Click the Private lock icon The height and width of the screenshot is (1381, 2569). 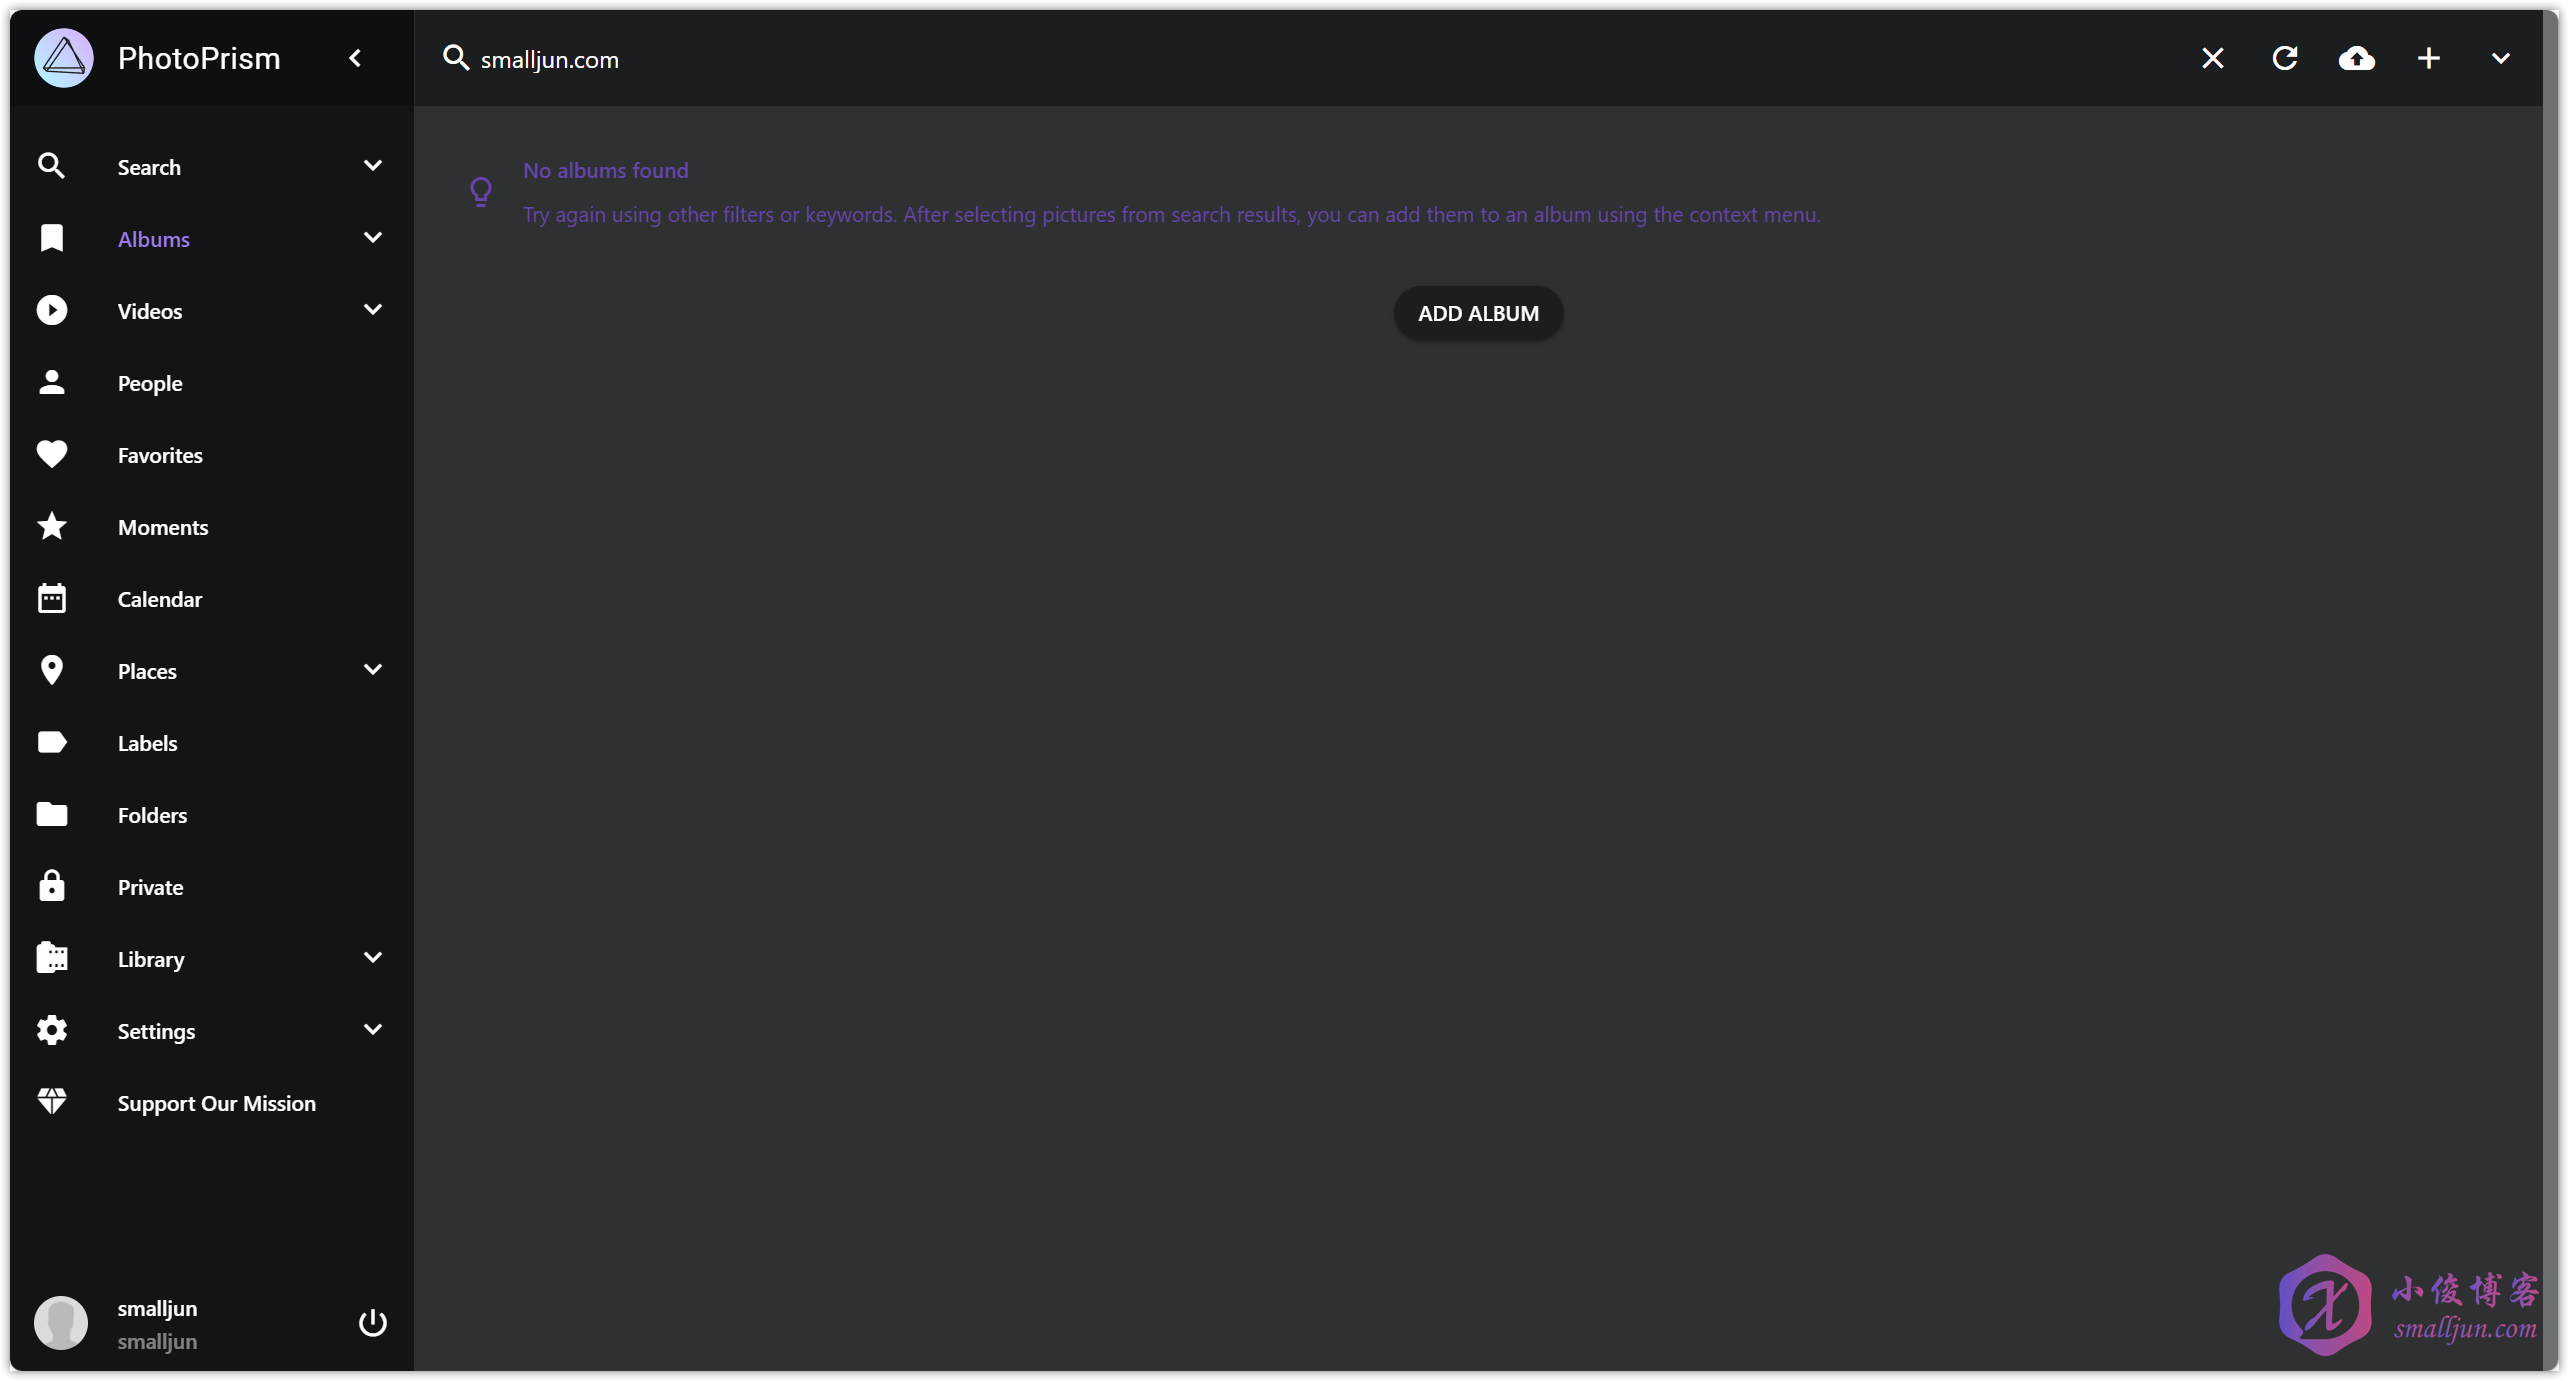coord(51,885)
